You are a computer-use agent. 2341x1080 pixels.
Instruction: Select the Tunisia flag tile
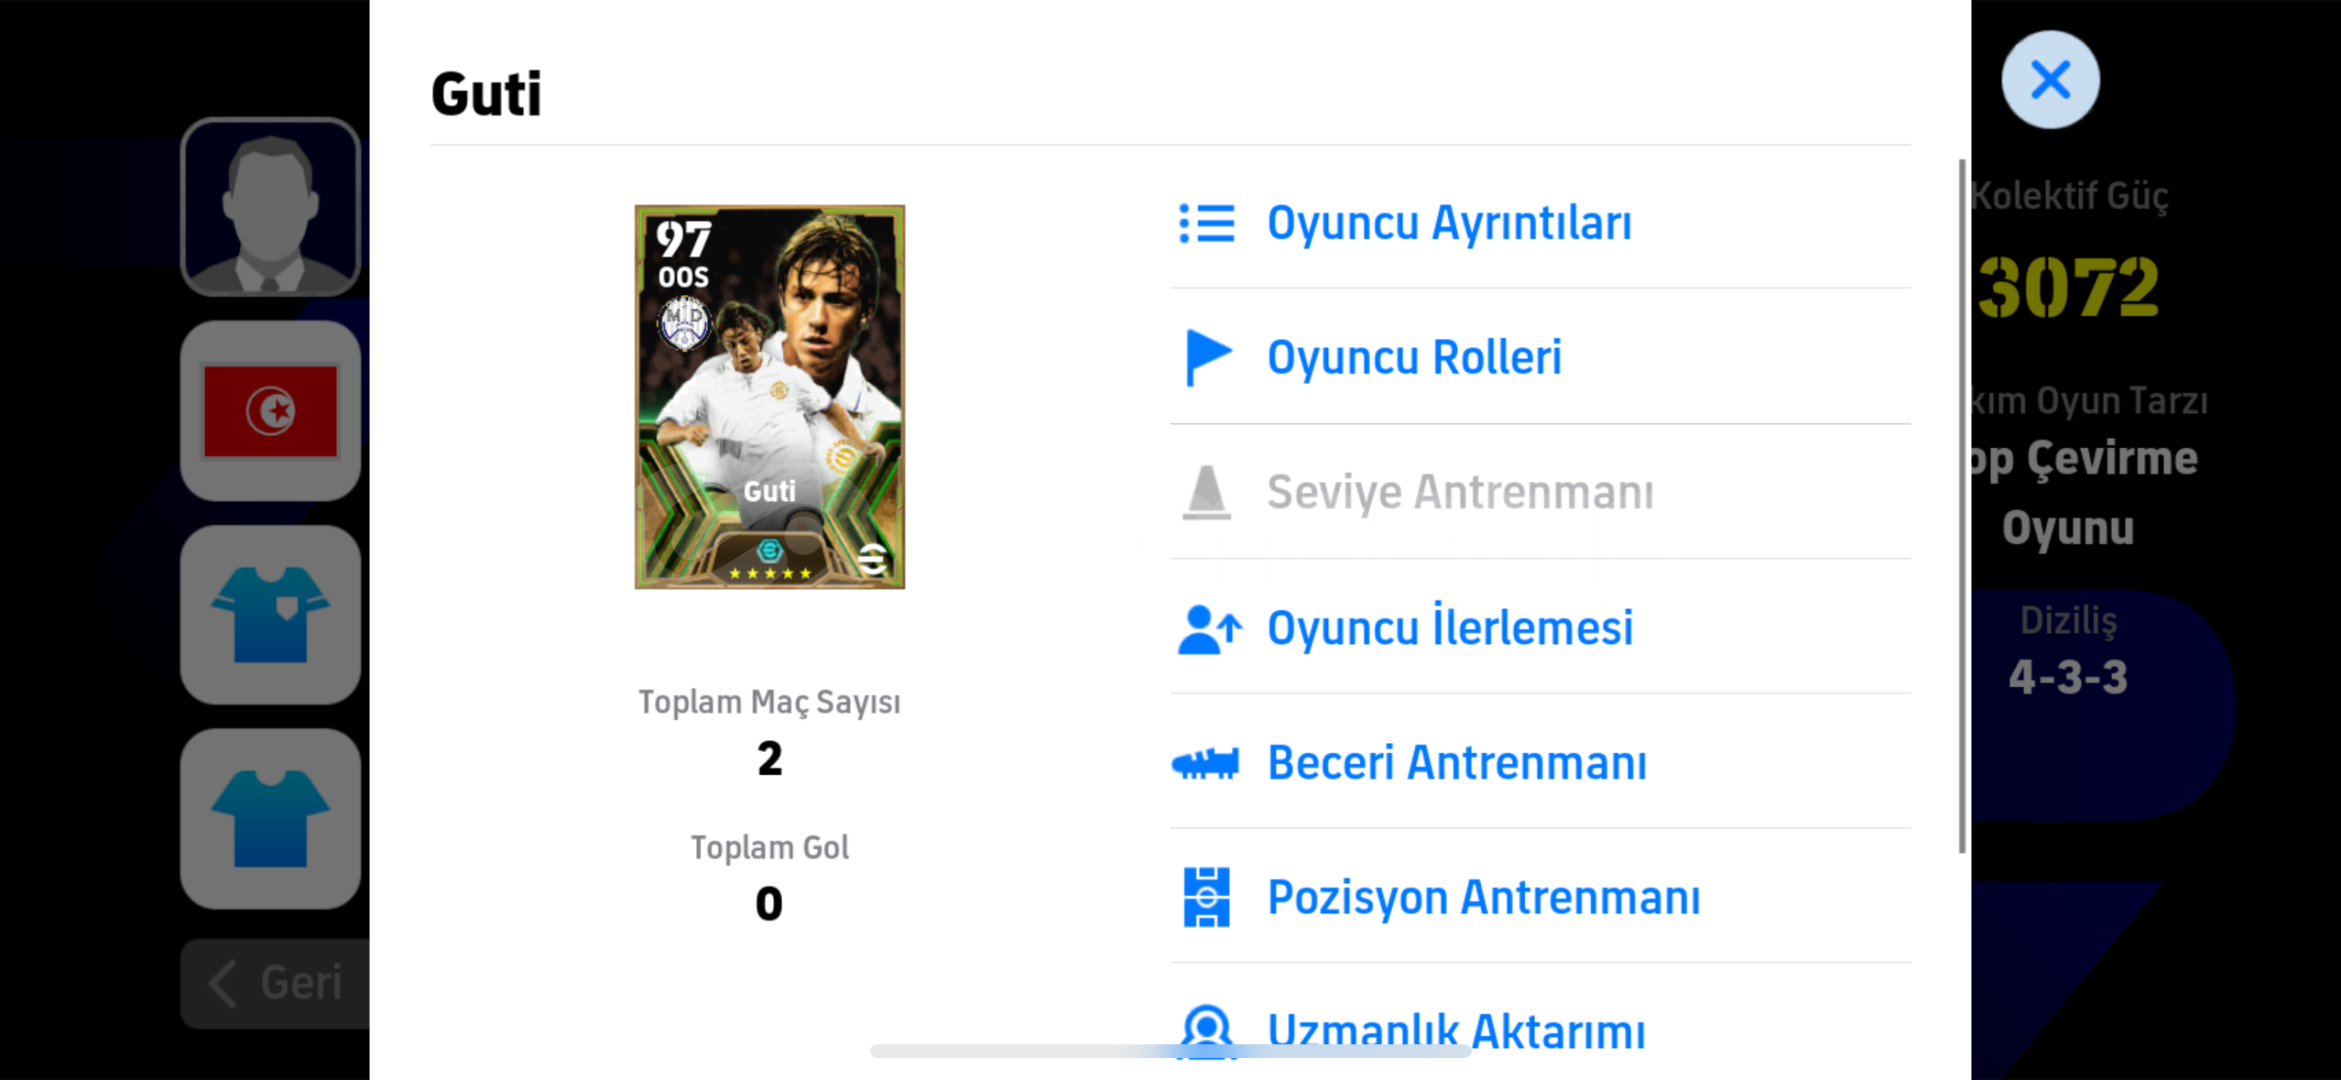point(270,411)
